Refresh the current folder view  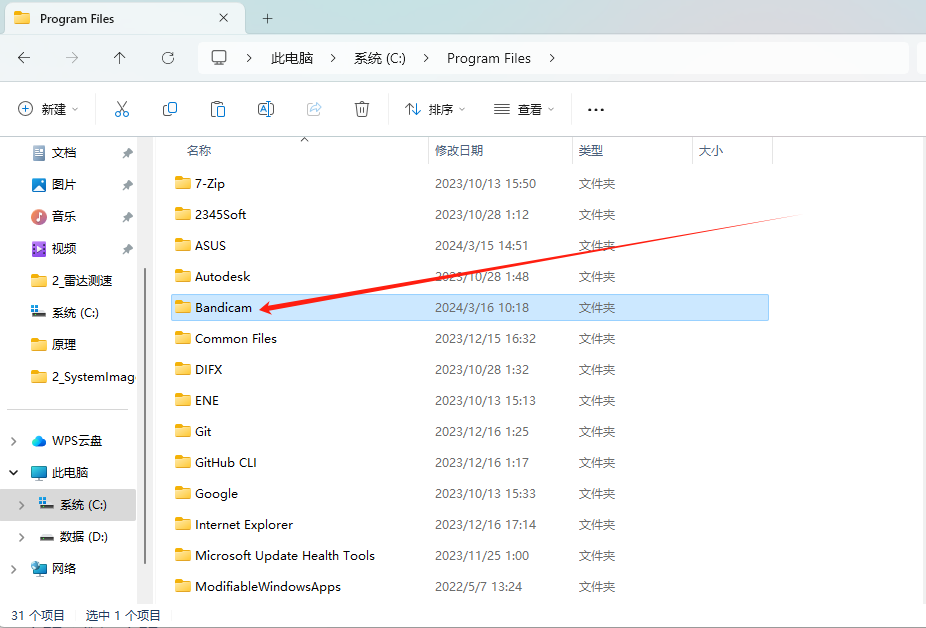pos(168,58)
